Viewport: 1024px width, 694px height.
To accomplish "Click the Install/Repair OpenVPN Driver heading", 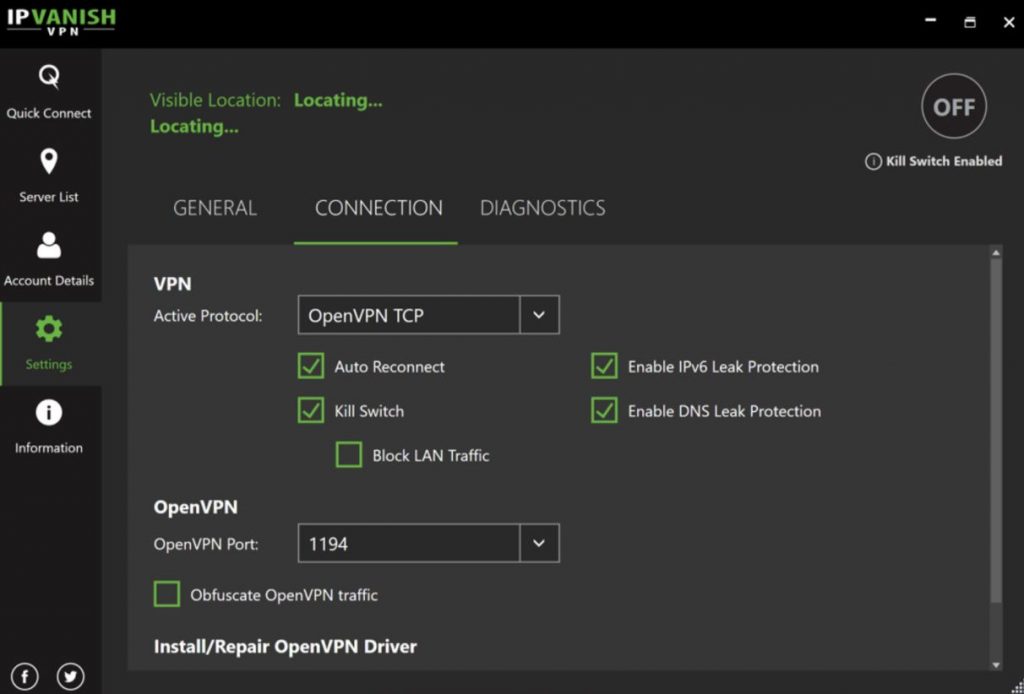I will [x=285, y=646].
